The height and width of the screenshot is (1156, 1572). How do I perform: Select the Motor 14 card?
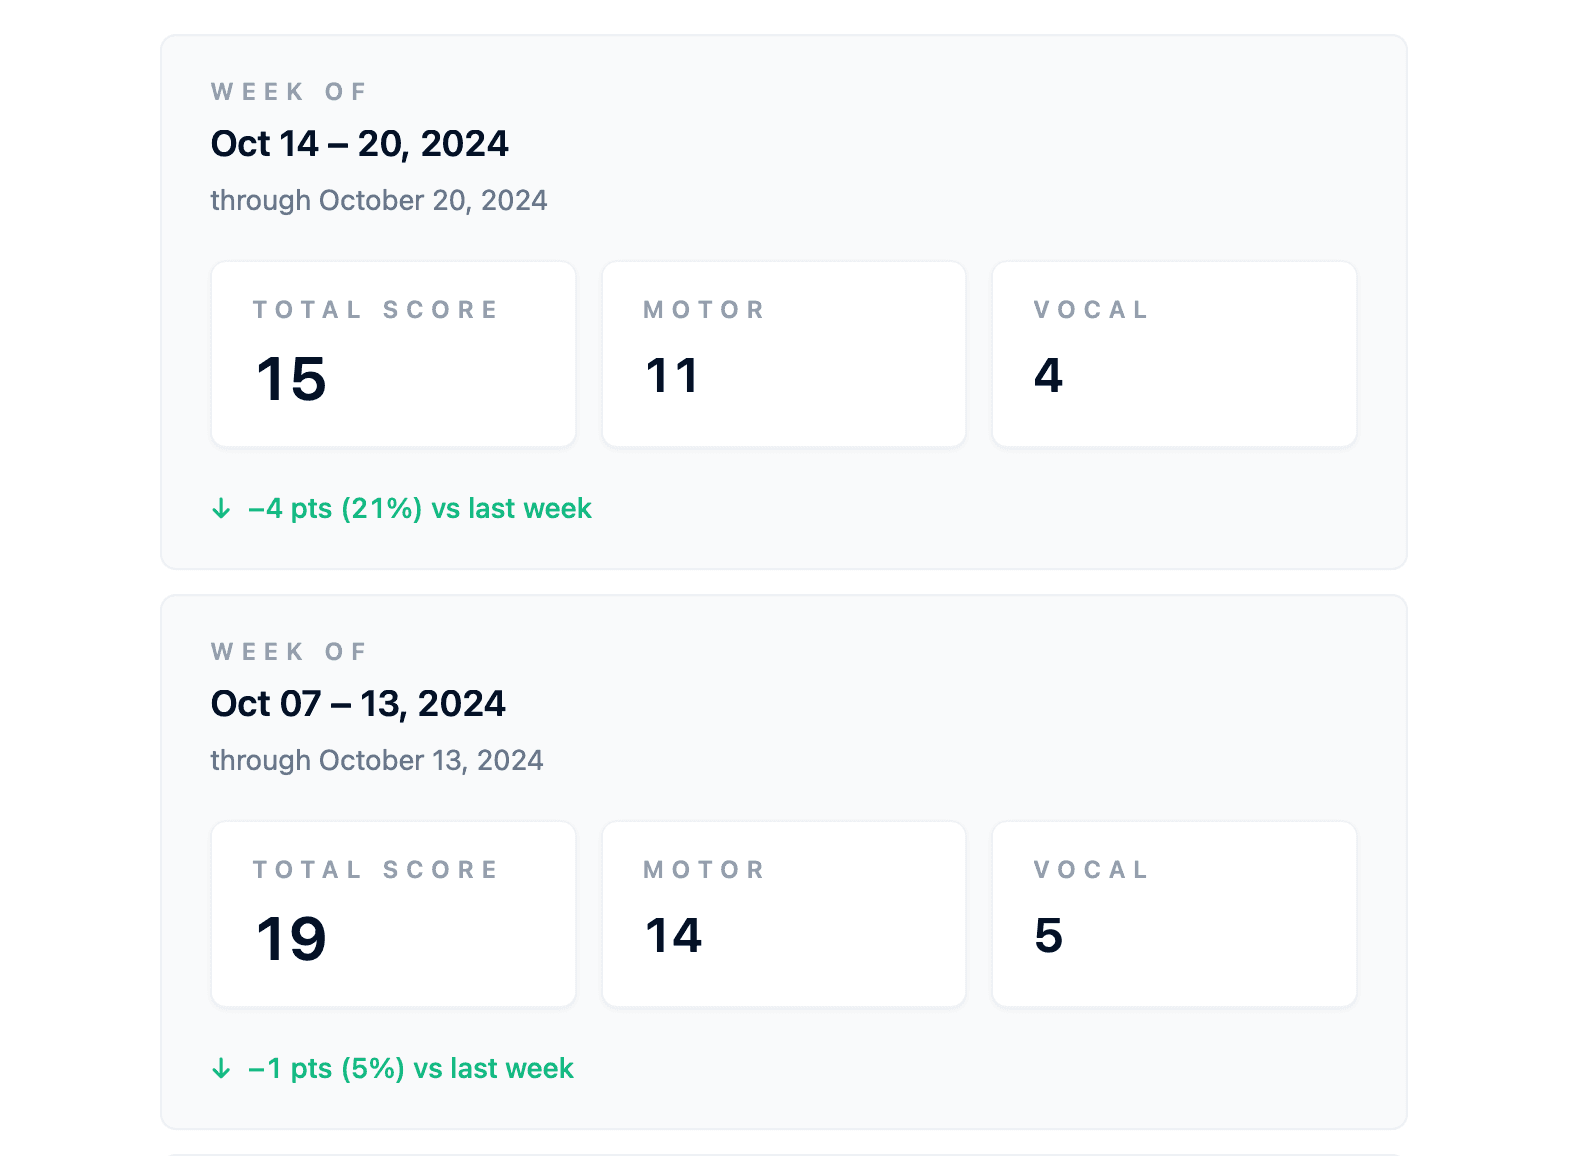[783, 914]
